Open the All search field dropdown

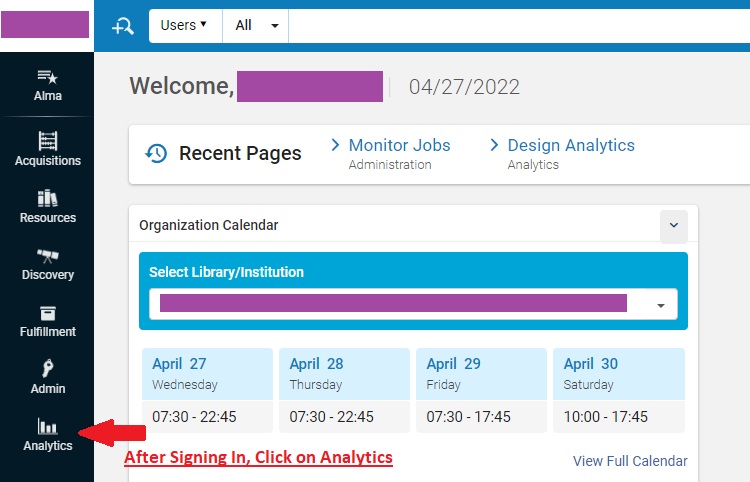(x=257, y=26)
